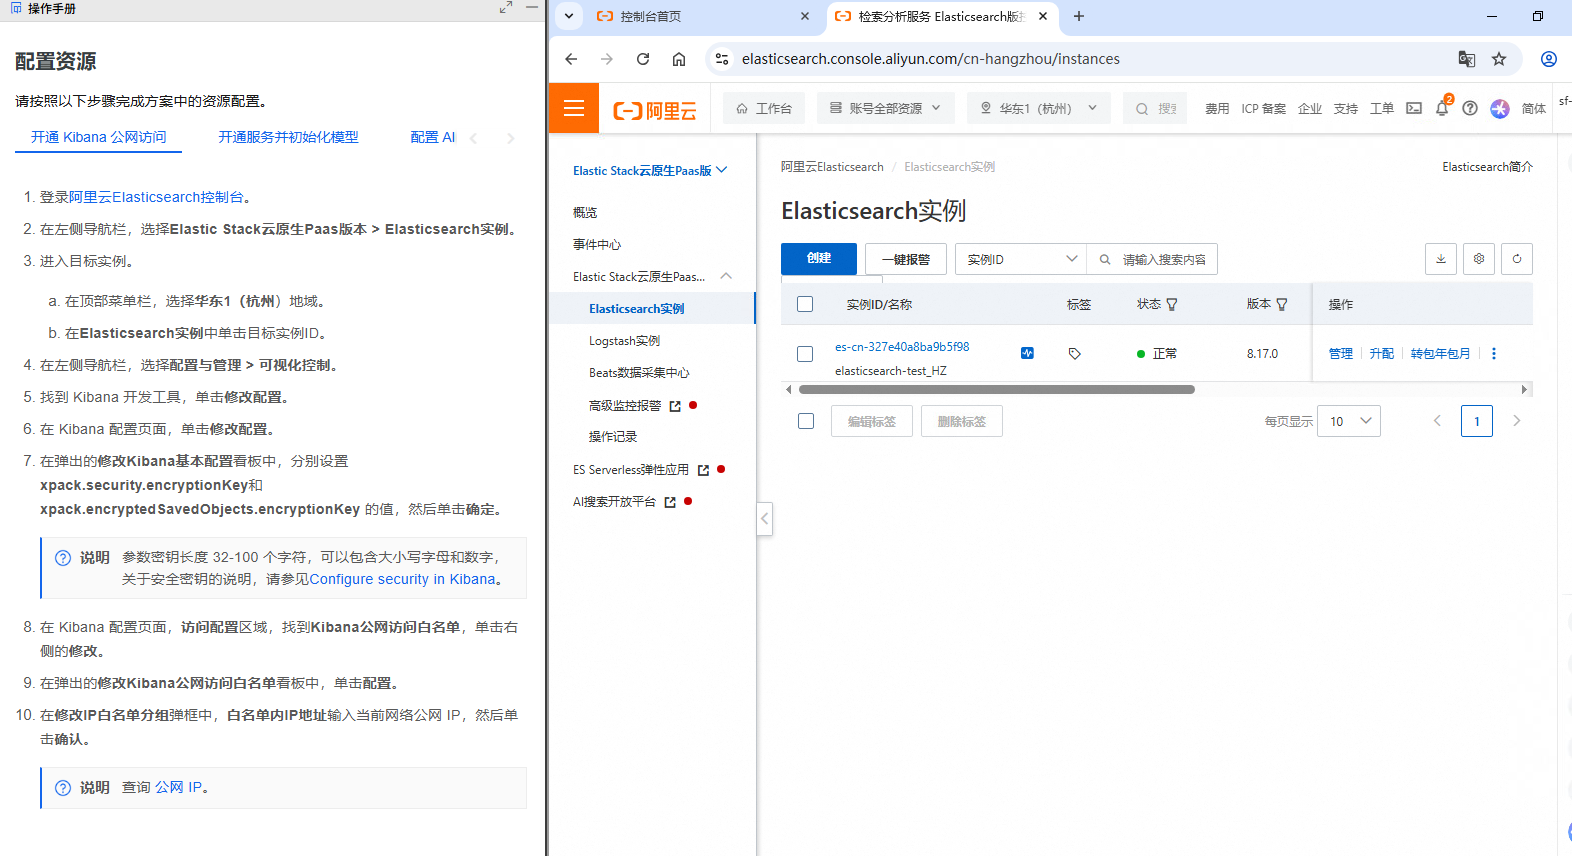Open Configure security in Kibana link

pyautogui.click(x=402, y=579)
